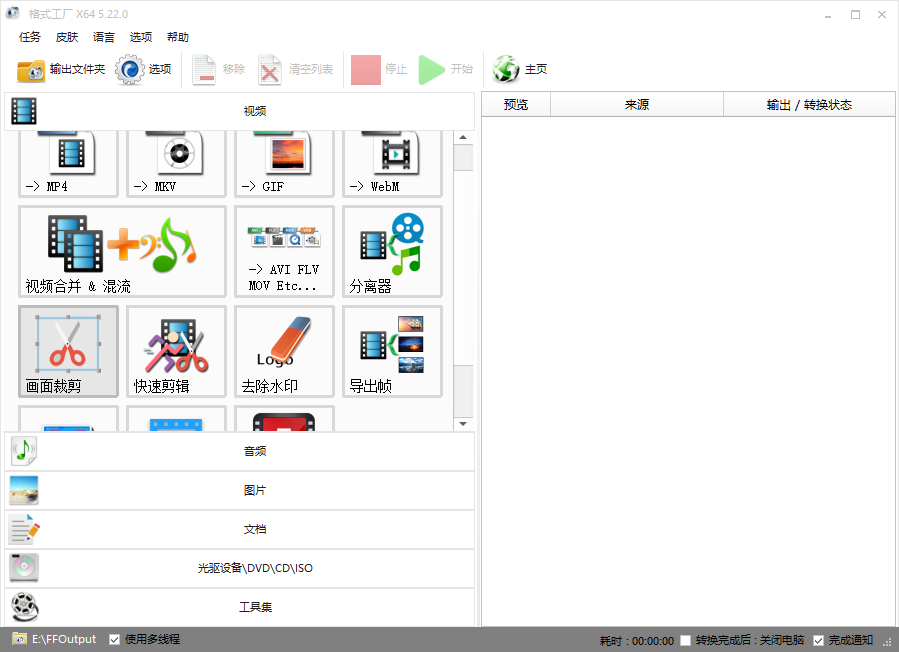The image size is (899, 652).
Task: Open the 皮肤 menu
Action: [x=67, y=37]
